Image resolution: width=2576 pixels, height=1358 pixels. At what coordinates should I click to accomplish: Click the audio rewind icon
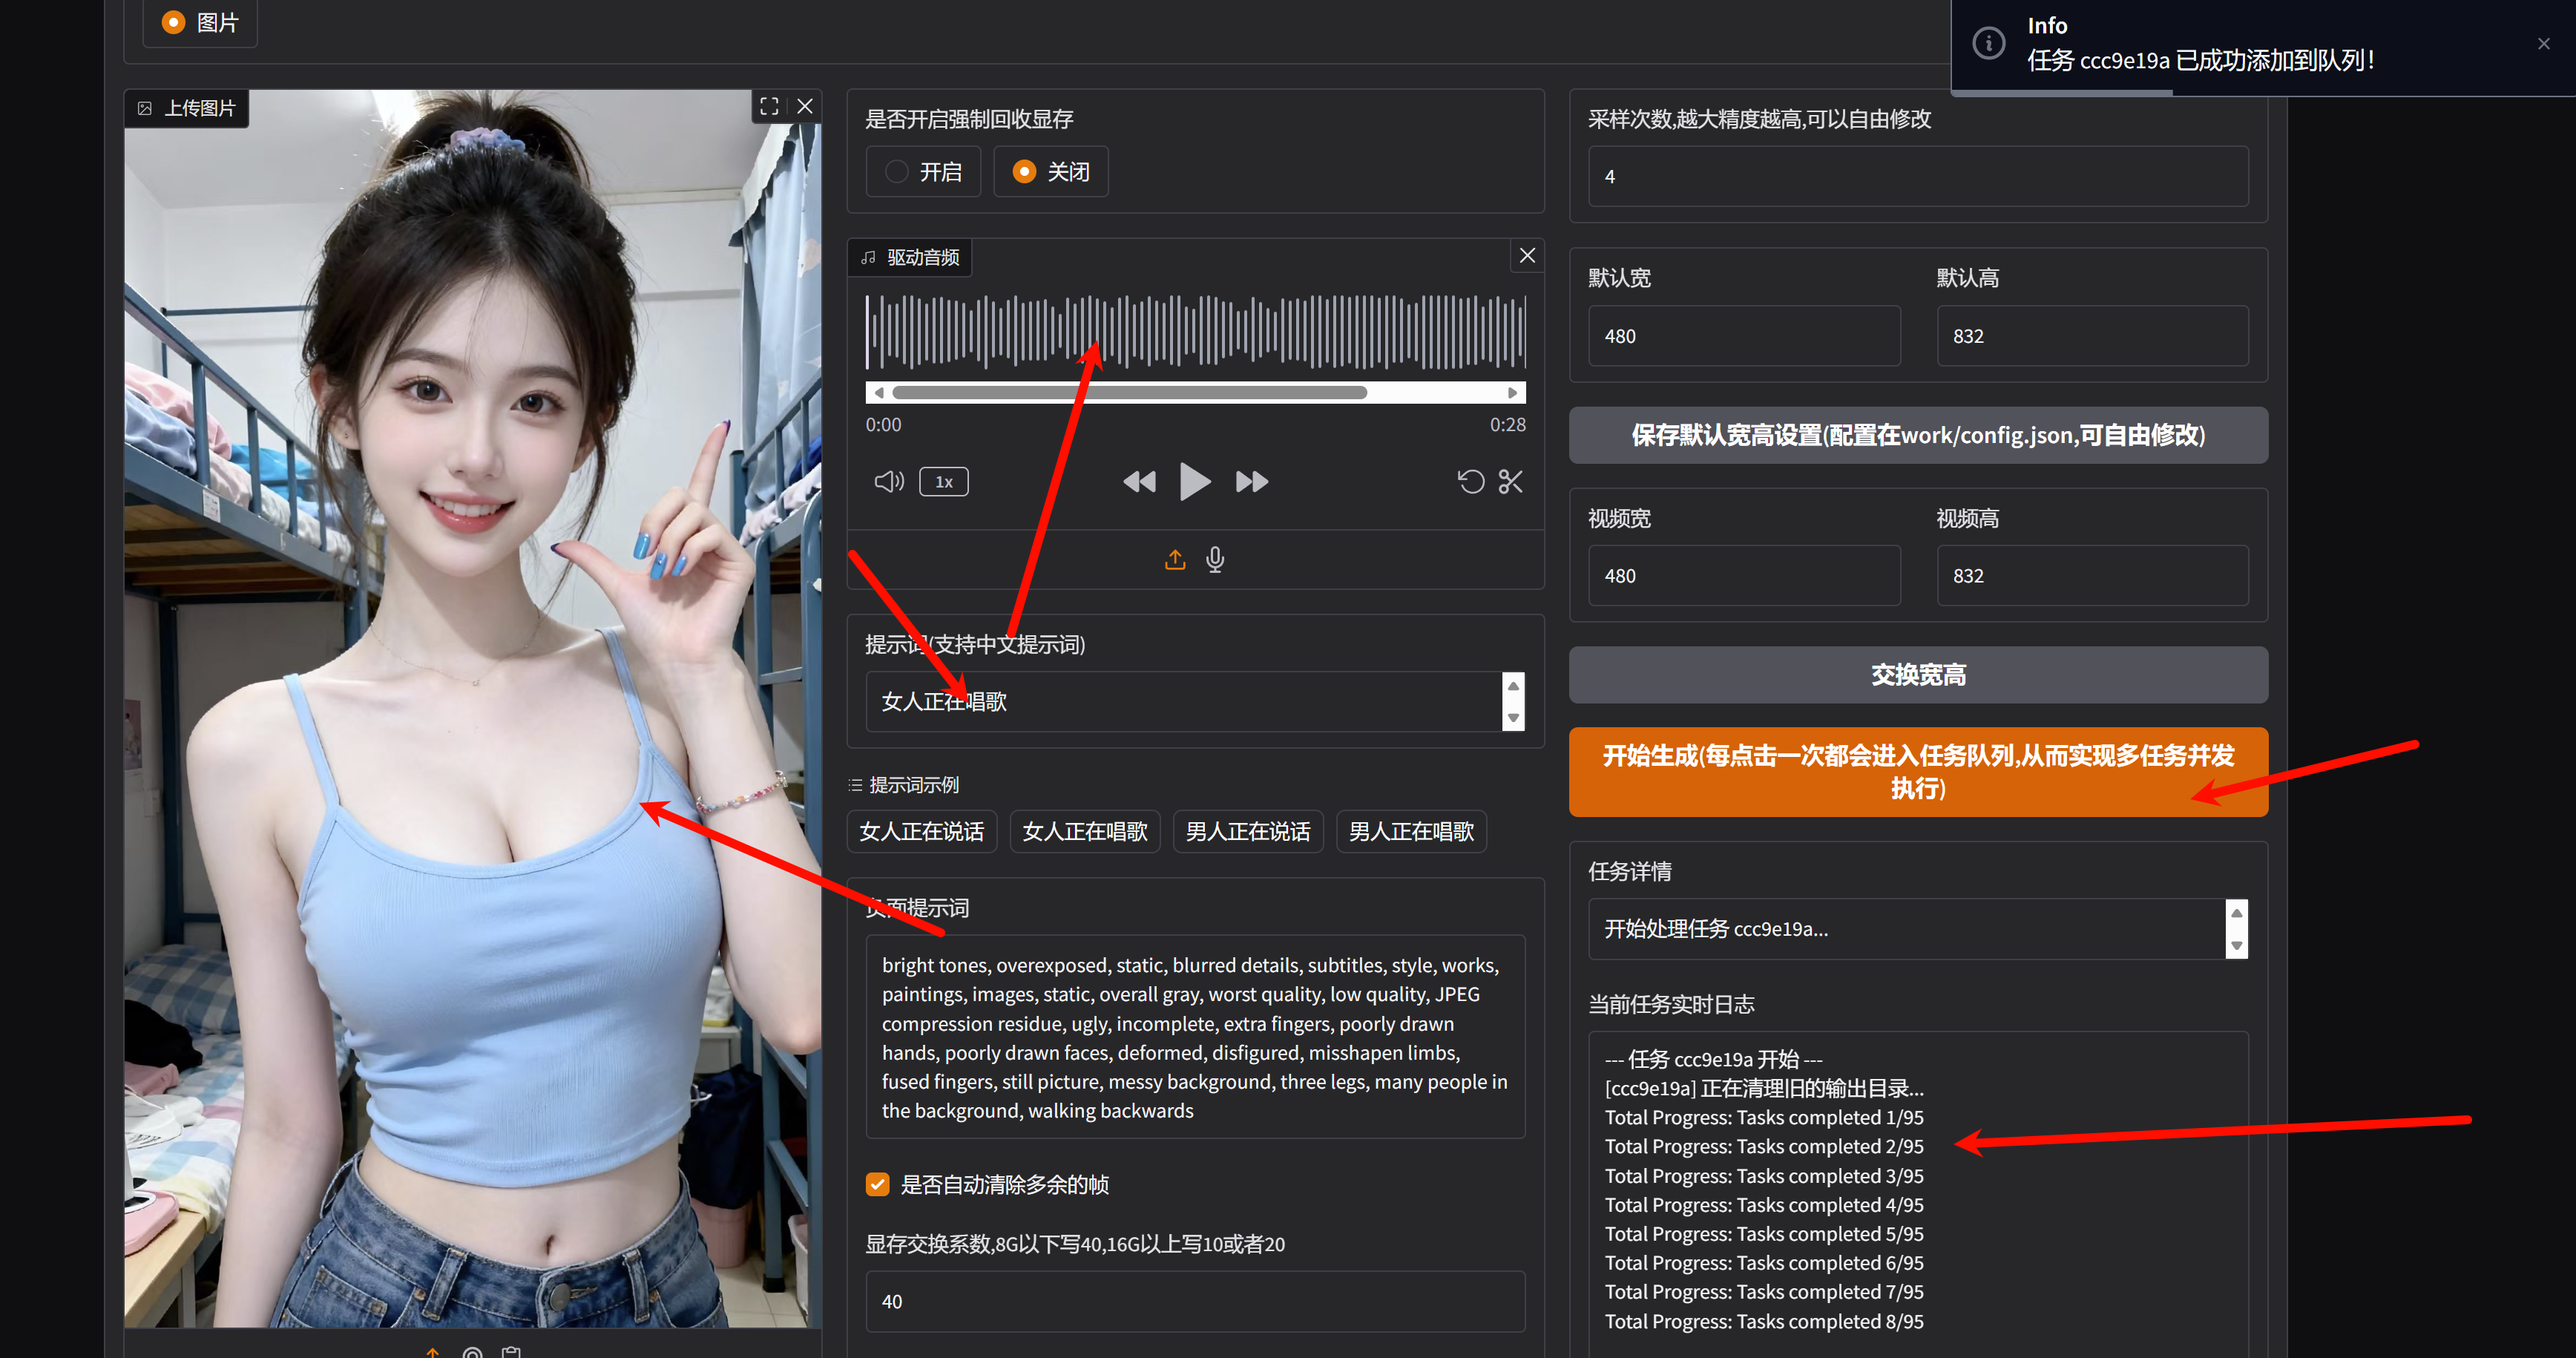[x=1139, y=482]
